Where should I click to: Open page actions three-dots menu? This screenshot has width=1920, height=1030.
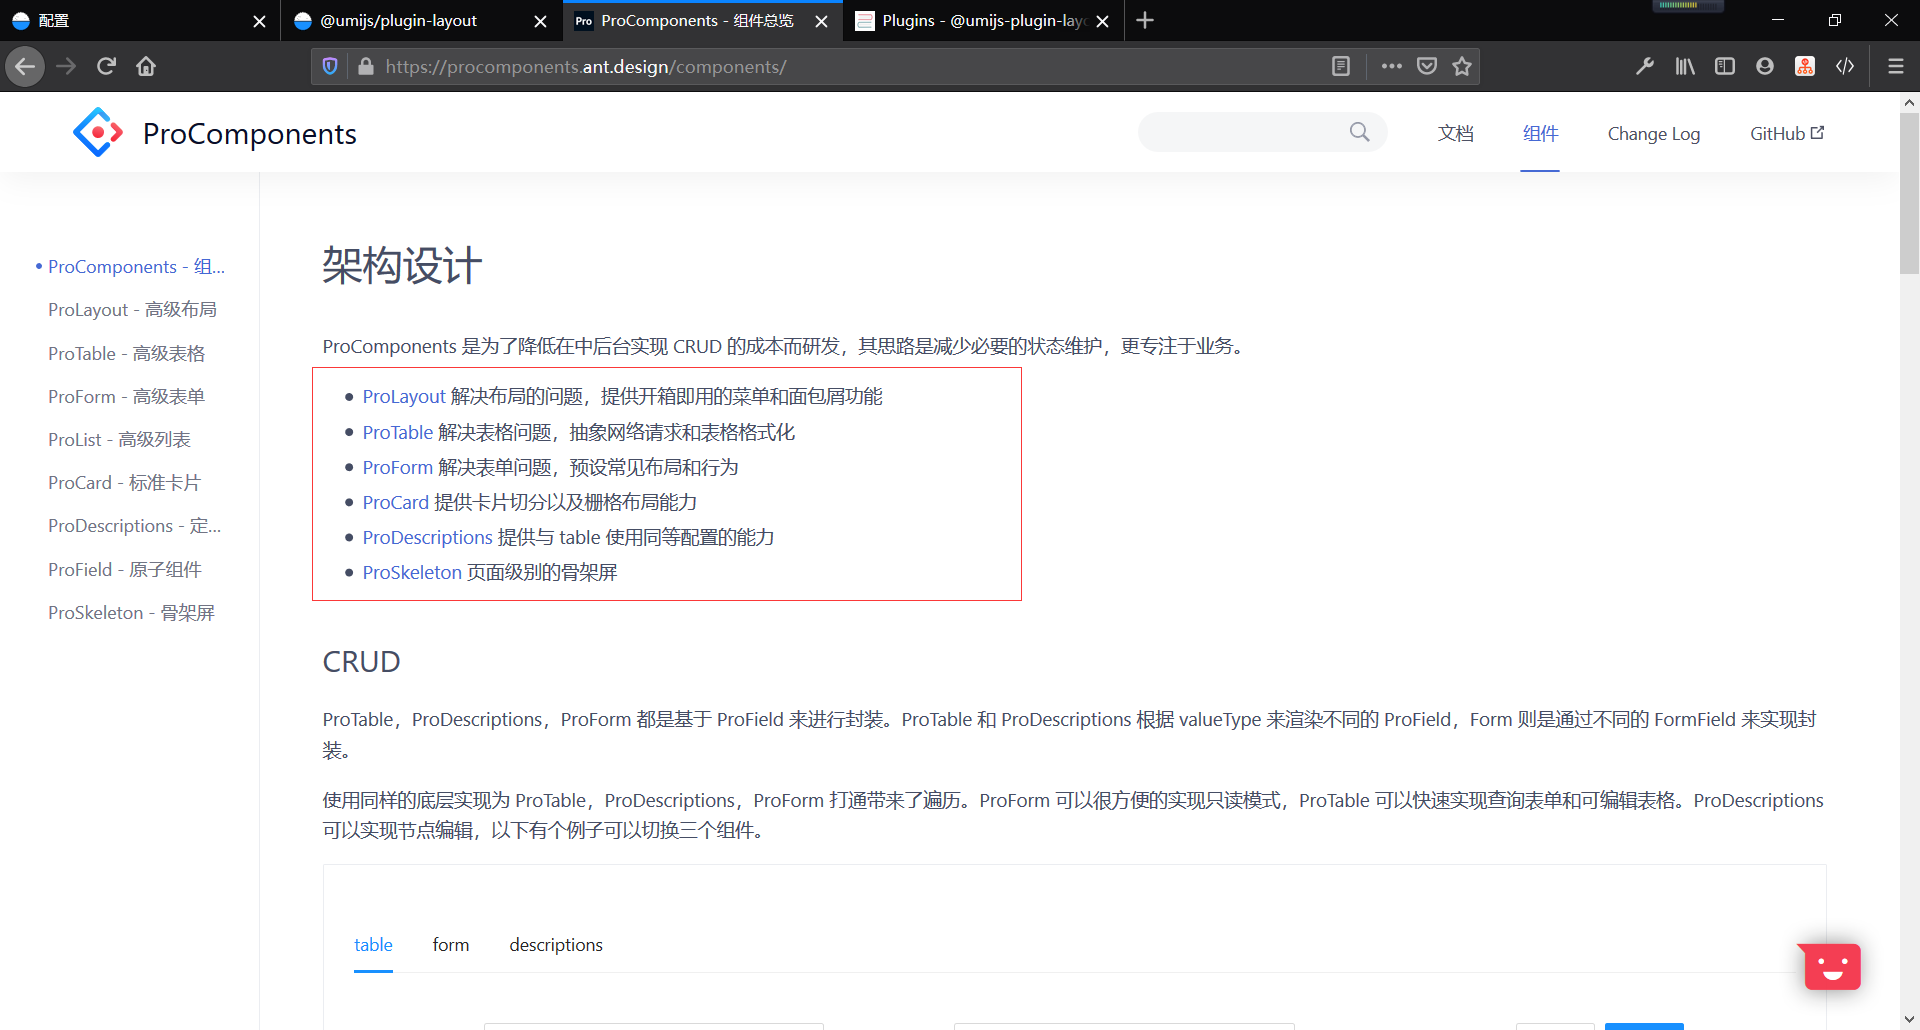pyautogui.click(x=1391, y=67)
